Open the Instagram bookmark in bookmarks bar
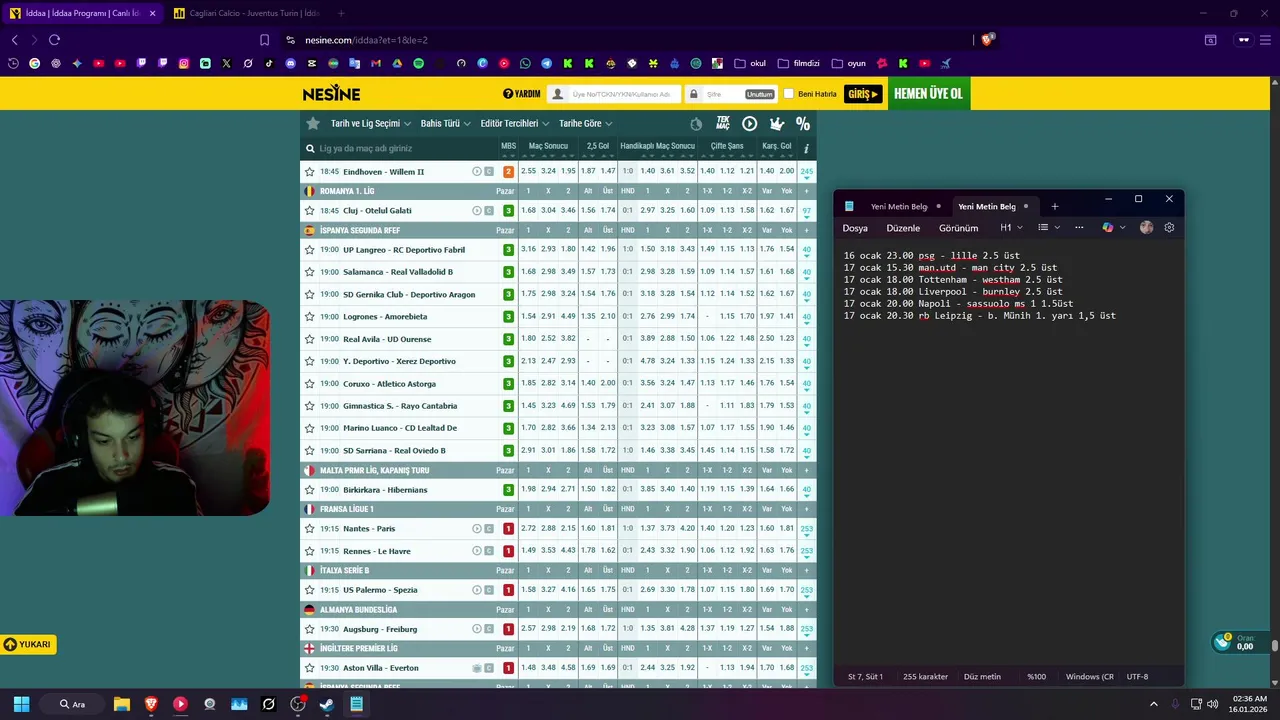Screen dimensions: 1280x720 pyautogui.click(x=184, y=63)
